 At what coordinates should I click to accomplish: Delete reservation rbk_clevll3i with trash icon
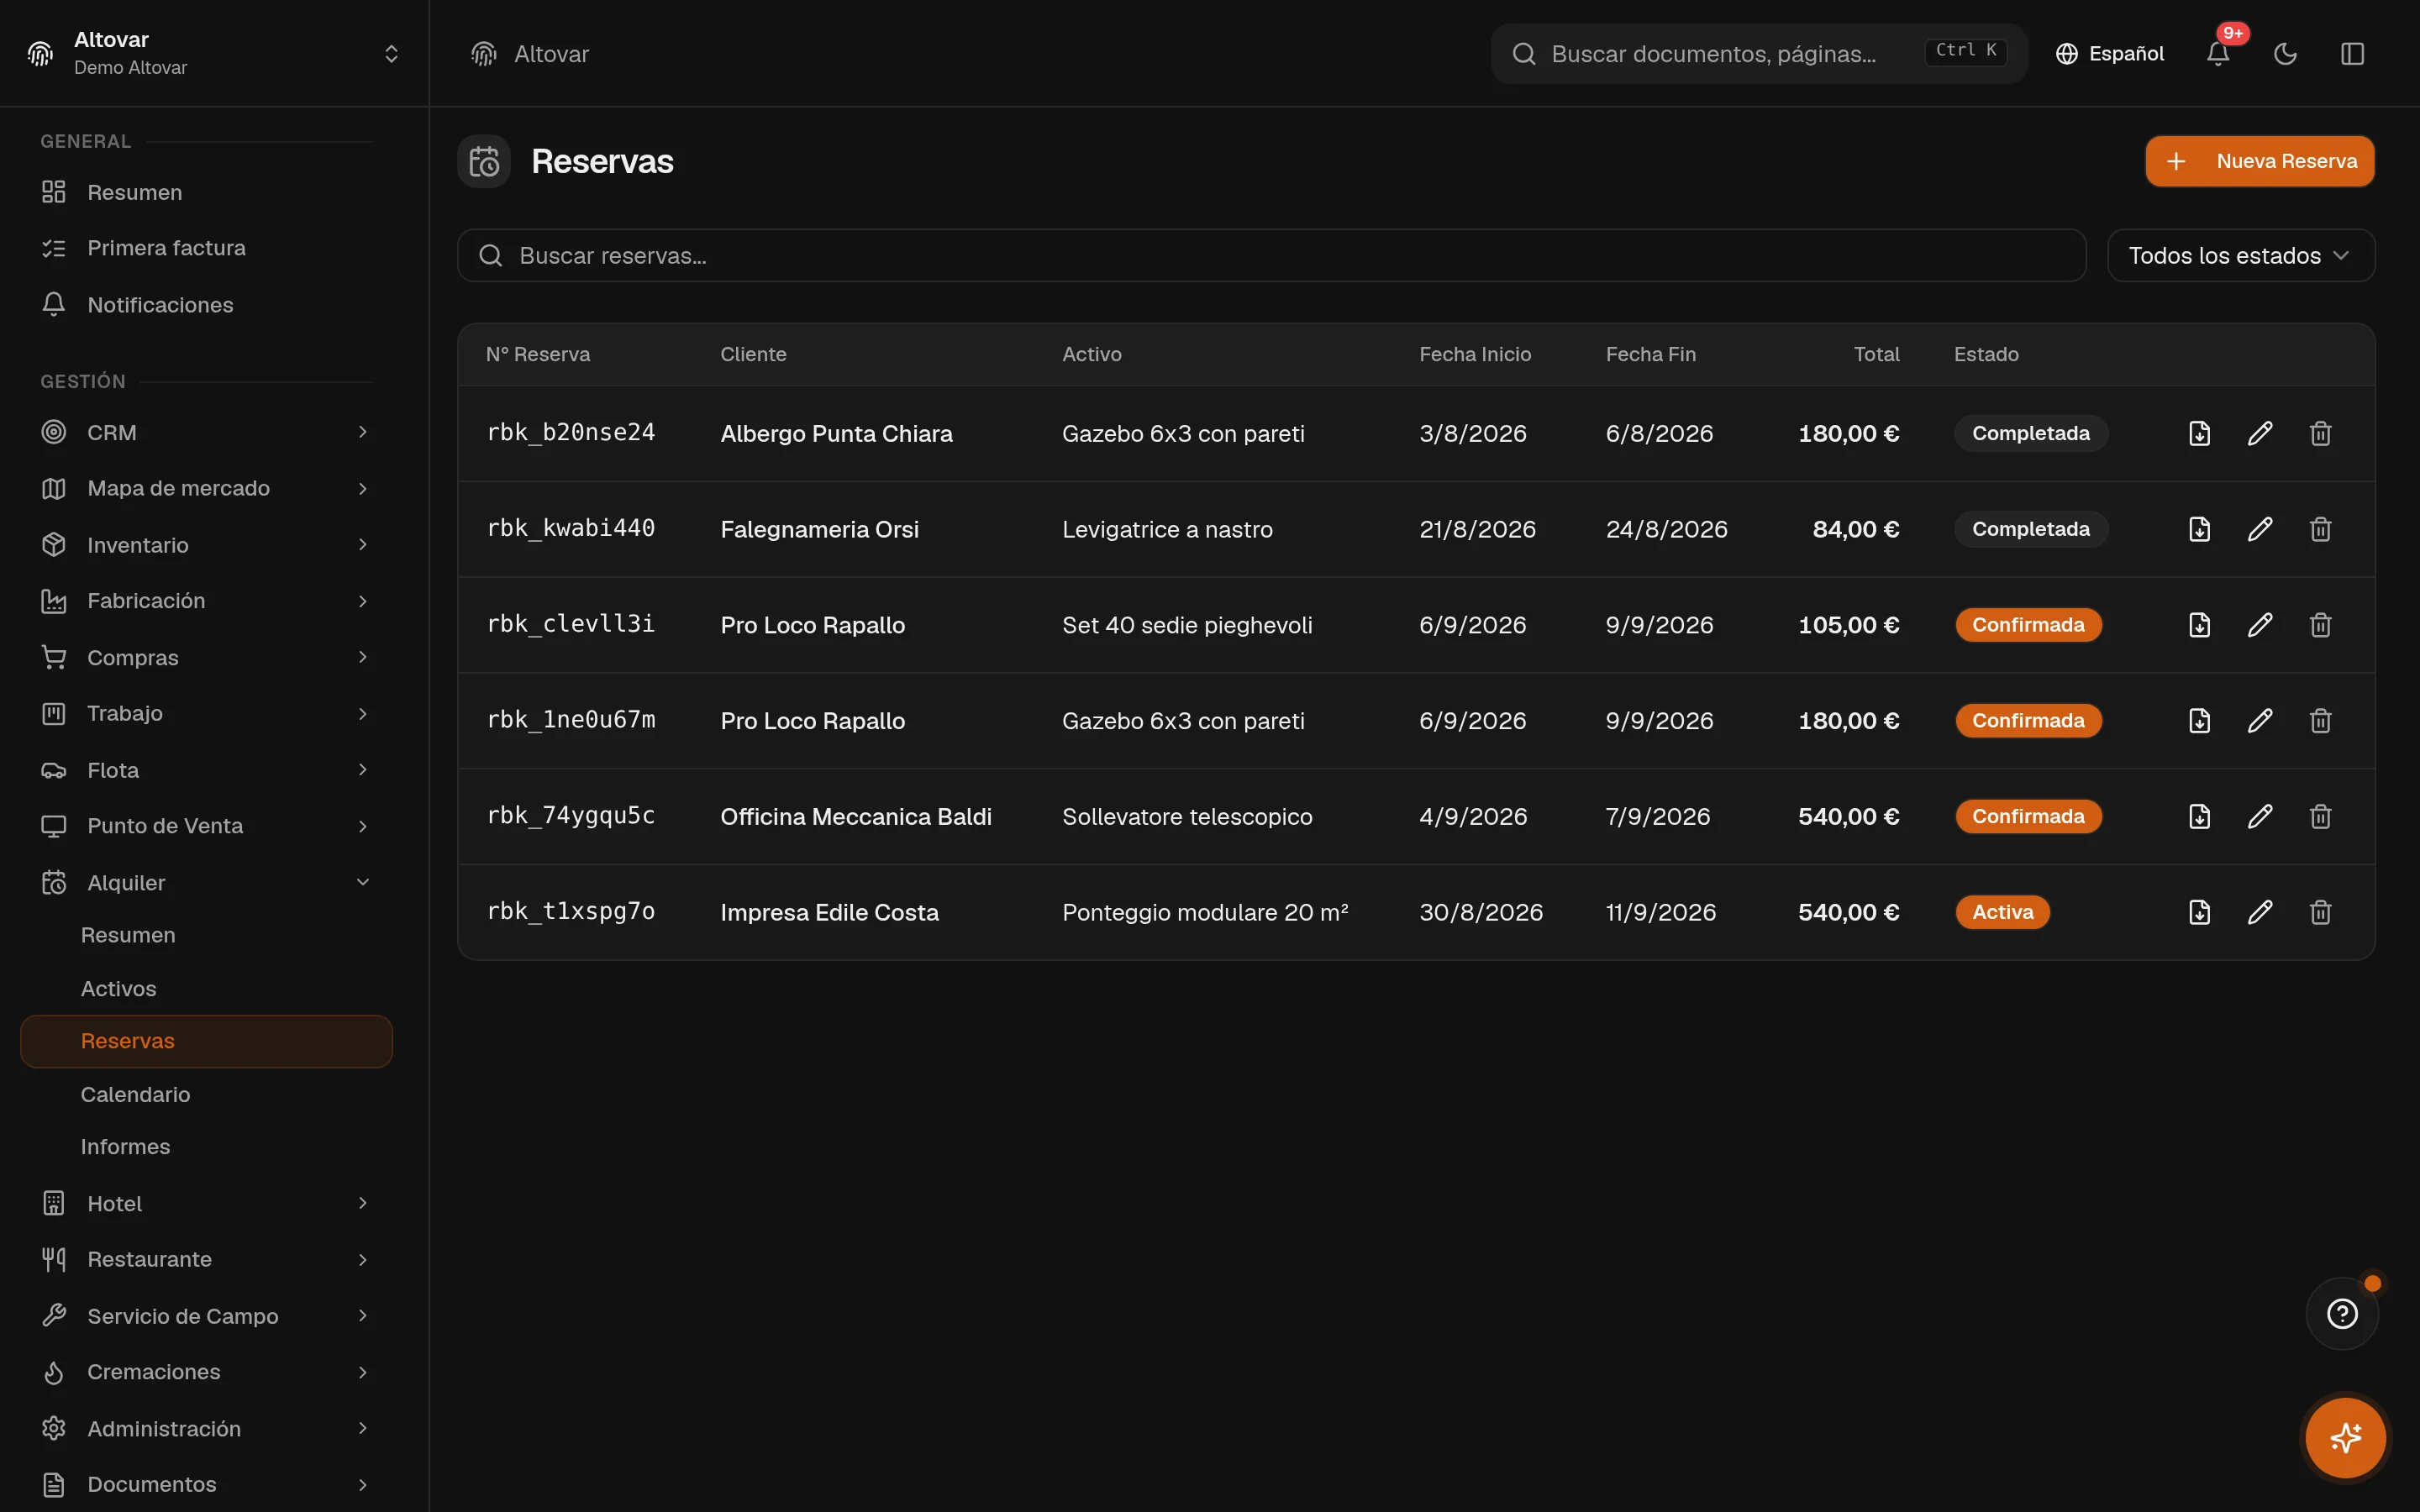2320,625
